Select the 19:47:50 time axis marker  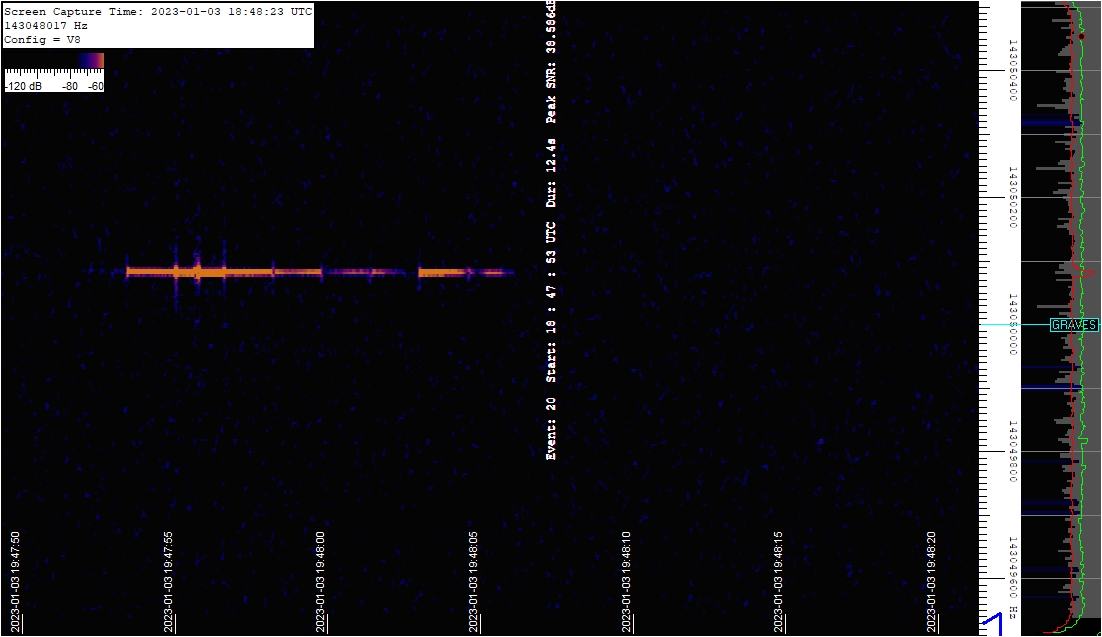click(x=15, y=582)
